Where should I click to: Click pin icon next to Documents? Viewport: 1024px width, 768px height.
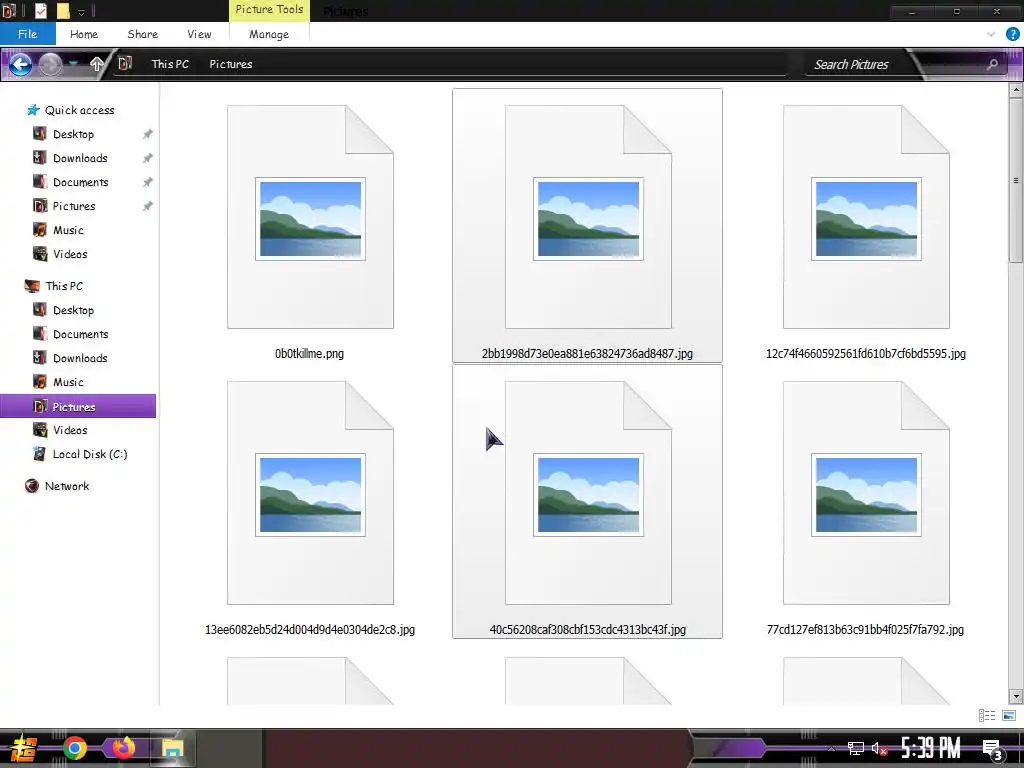(148, 182)
